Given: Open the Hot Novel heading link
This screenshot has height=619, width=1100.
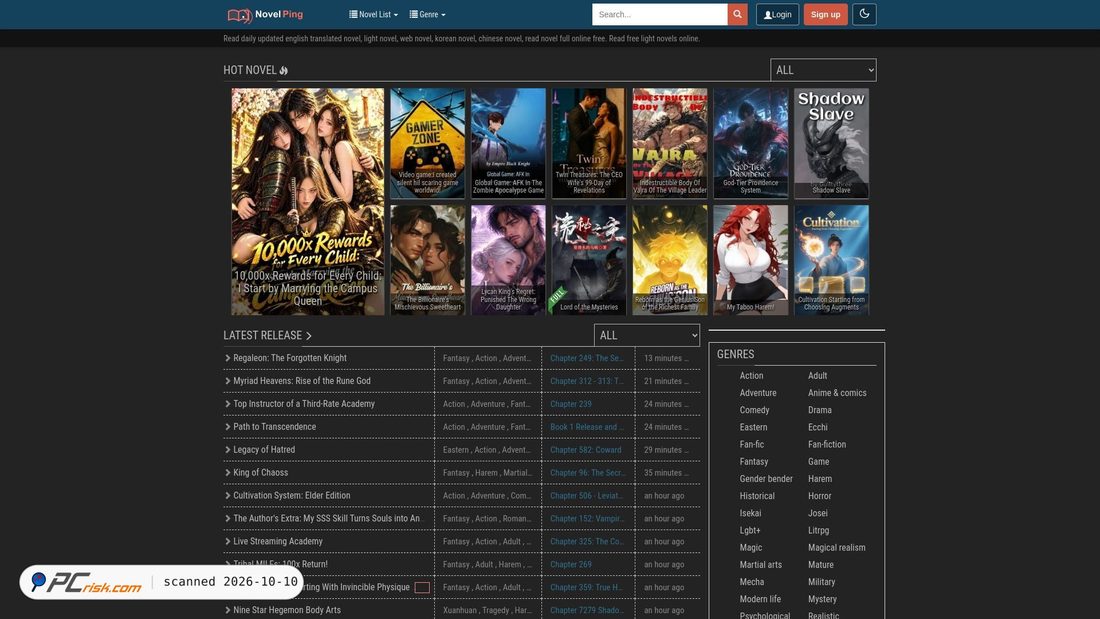Looking at the screenshot, I should click(255, 70).
